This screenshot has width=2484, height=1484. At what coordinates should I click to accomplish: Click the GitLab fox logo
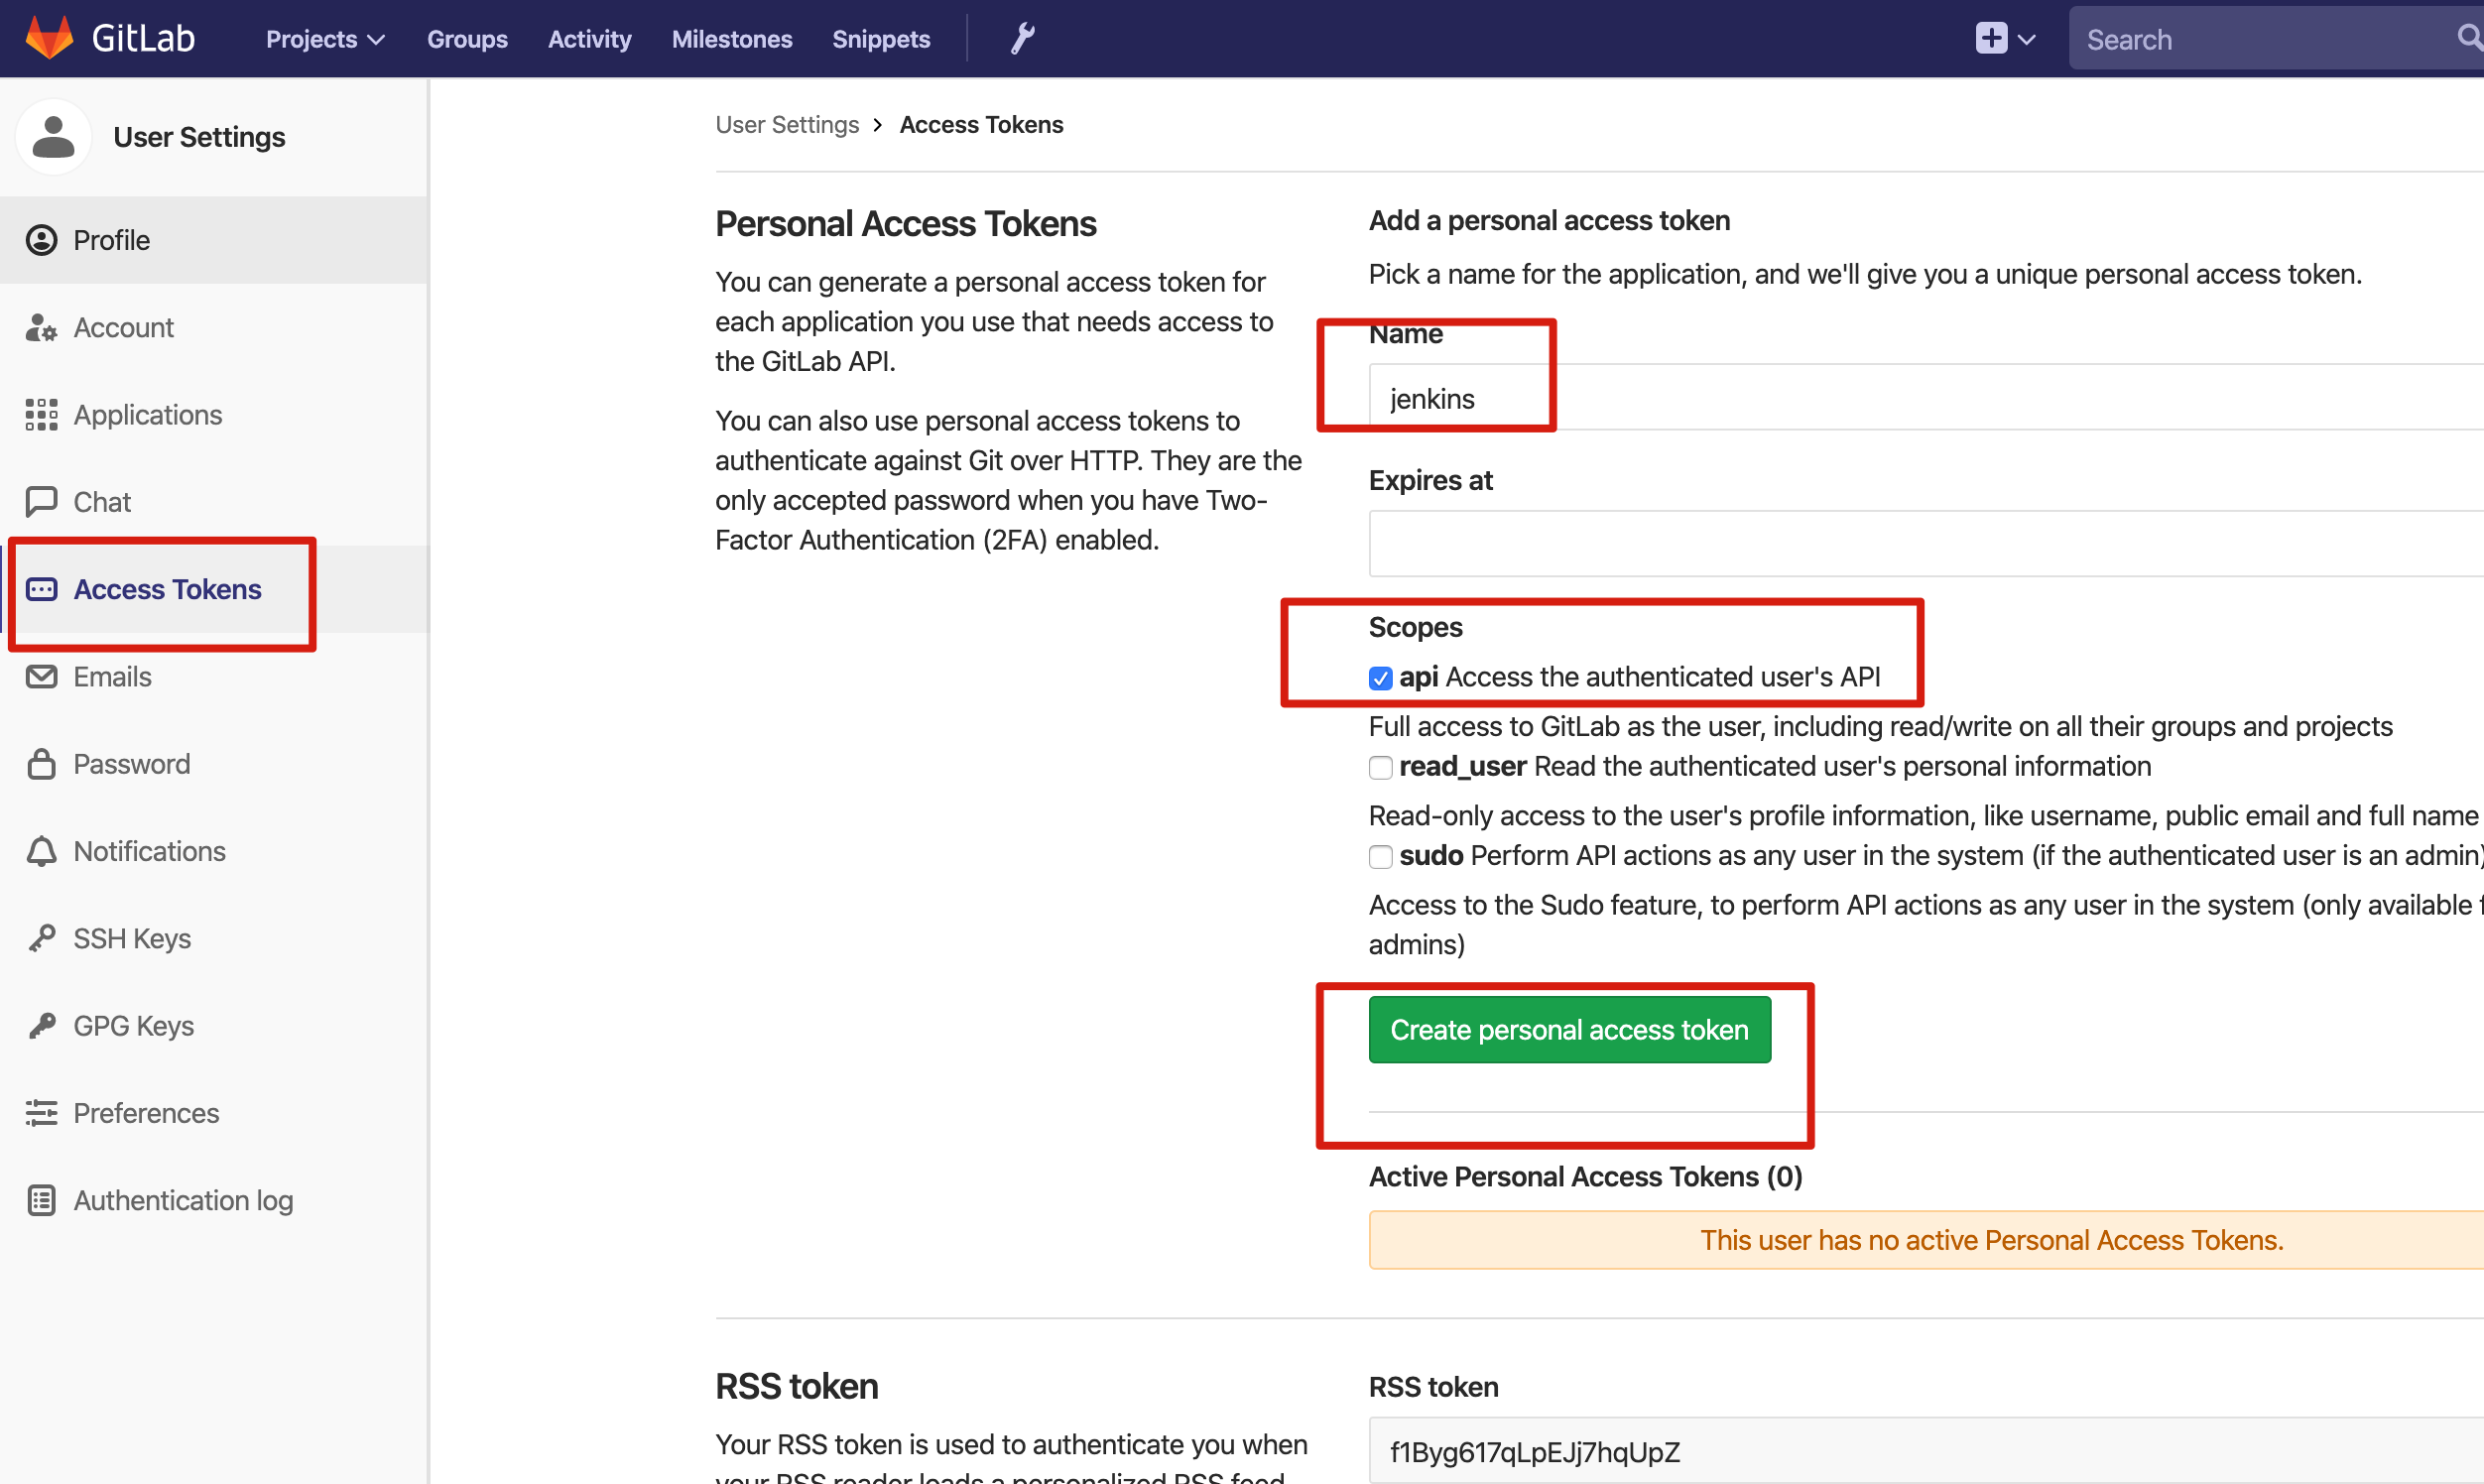pos(49,38)
